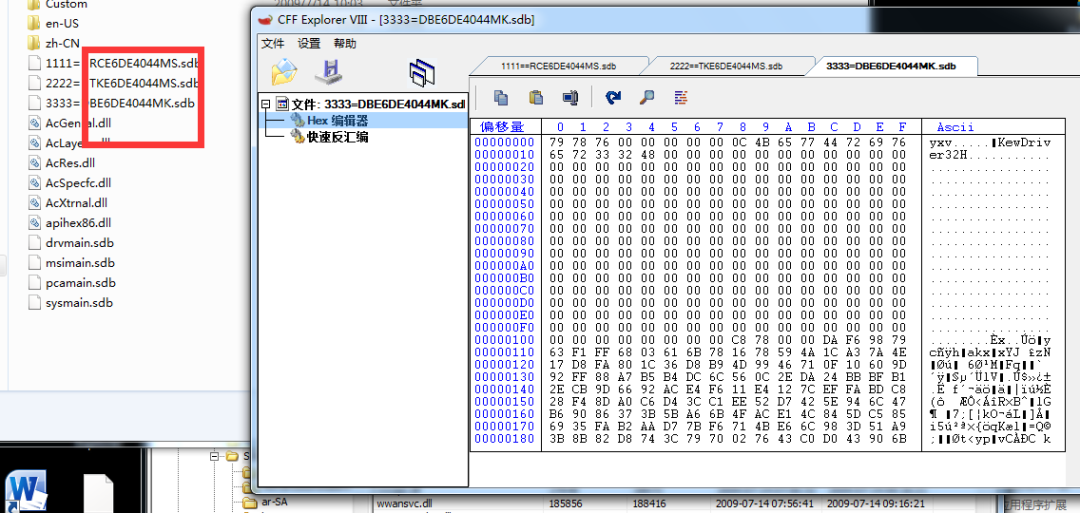The height and width of the screenshot is (513, 1080).
Task: Collapse the 文件: 3333=DBE6DE4044MK.sdb tree node
Action: [x=265, y=104]
